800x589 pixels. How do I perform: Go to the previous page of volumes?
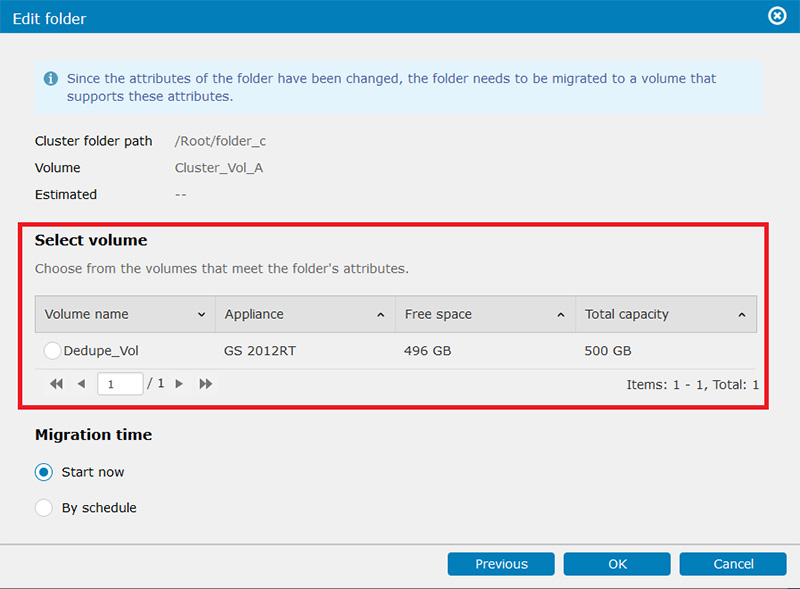click(x=82, y=384)
